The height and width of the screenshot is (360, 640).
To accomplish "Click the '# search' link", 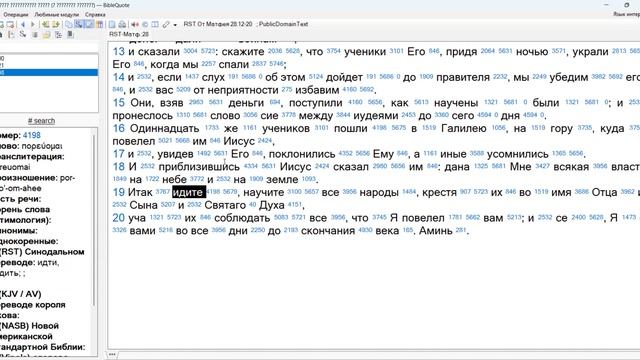I will (41, 121).
